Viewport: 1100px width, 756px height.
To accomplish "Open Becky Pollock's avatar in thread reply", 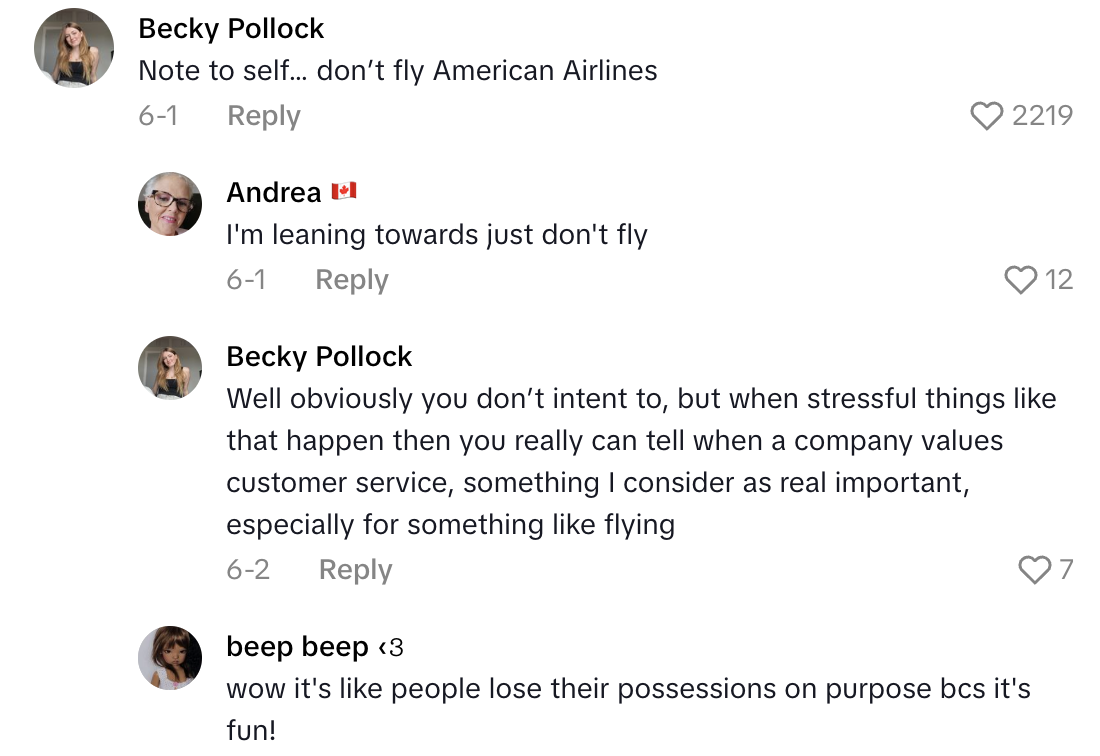I will point(169,368).
